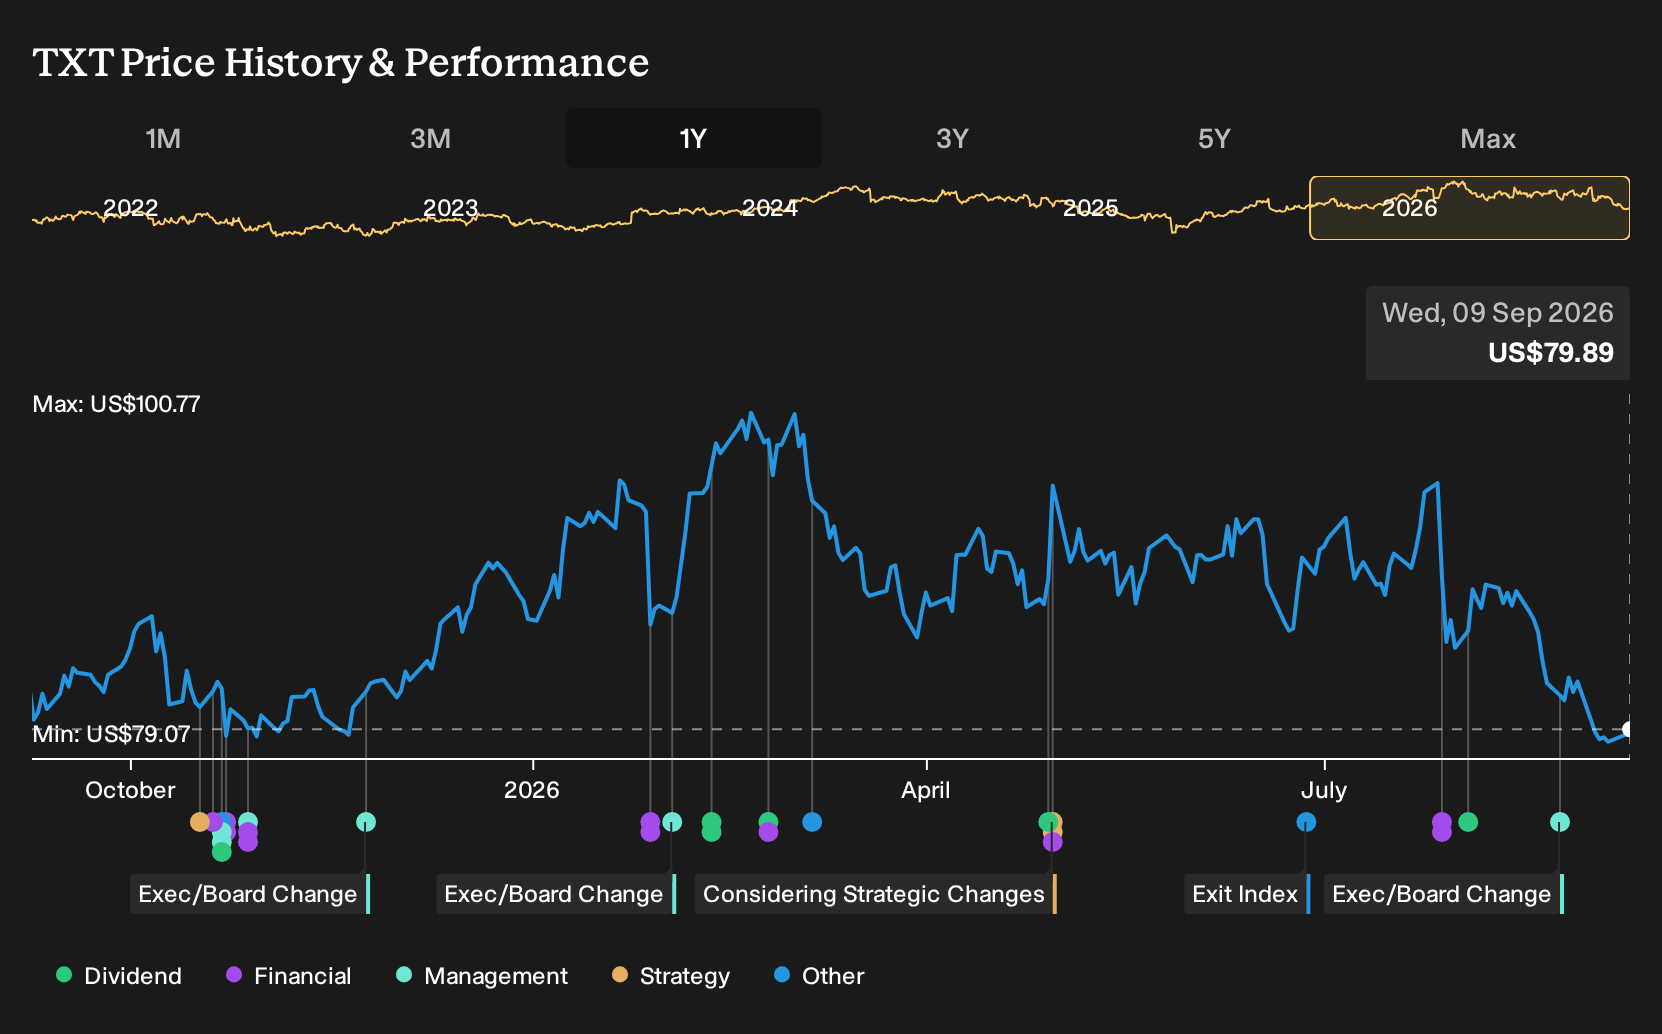Viewport: 1662px width, 1034px height.
Task: Click the 'US$79.89' tooltip price
Action: [1551, 353]
